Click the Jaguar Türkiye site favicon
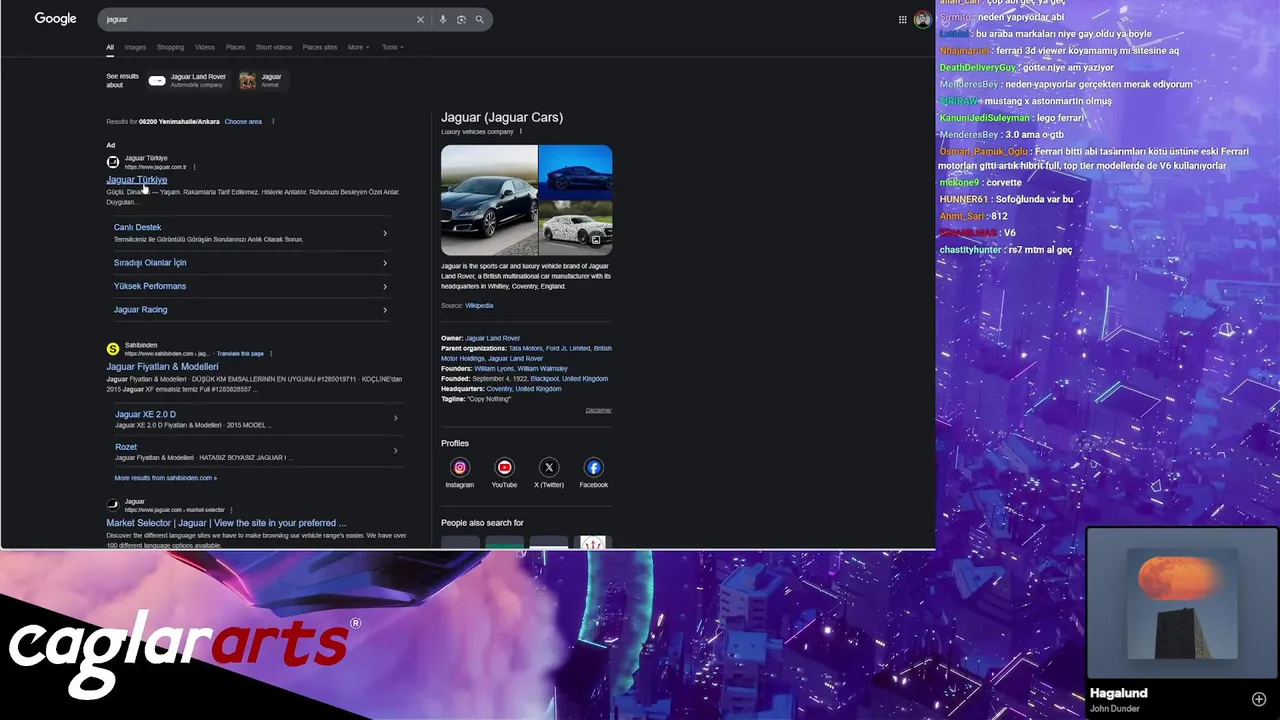Image resolution: width=1280 pixels, height=720 pixels. point(113,162)
